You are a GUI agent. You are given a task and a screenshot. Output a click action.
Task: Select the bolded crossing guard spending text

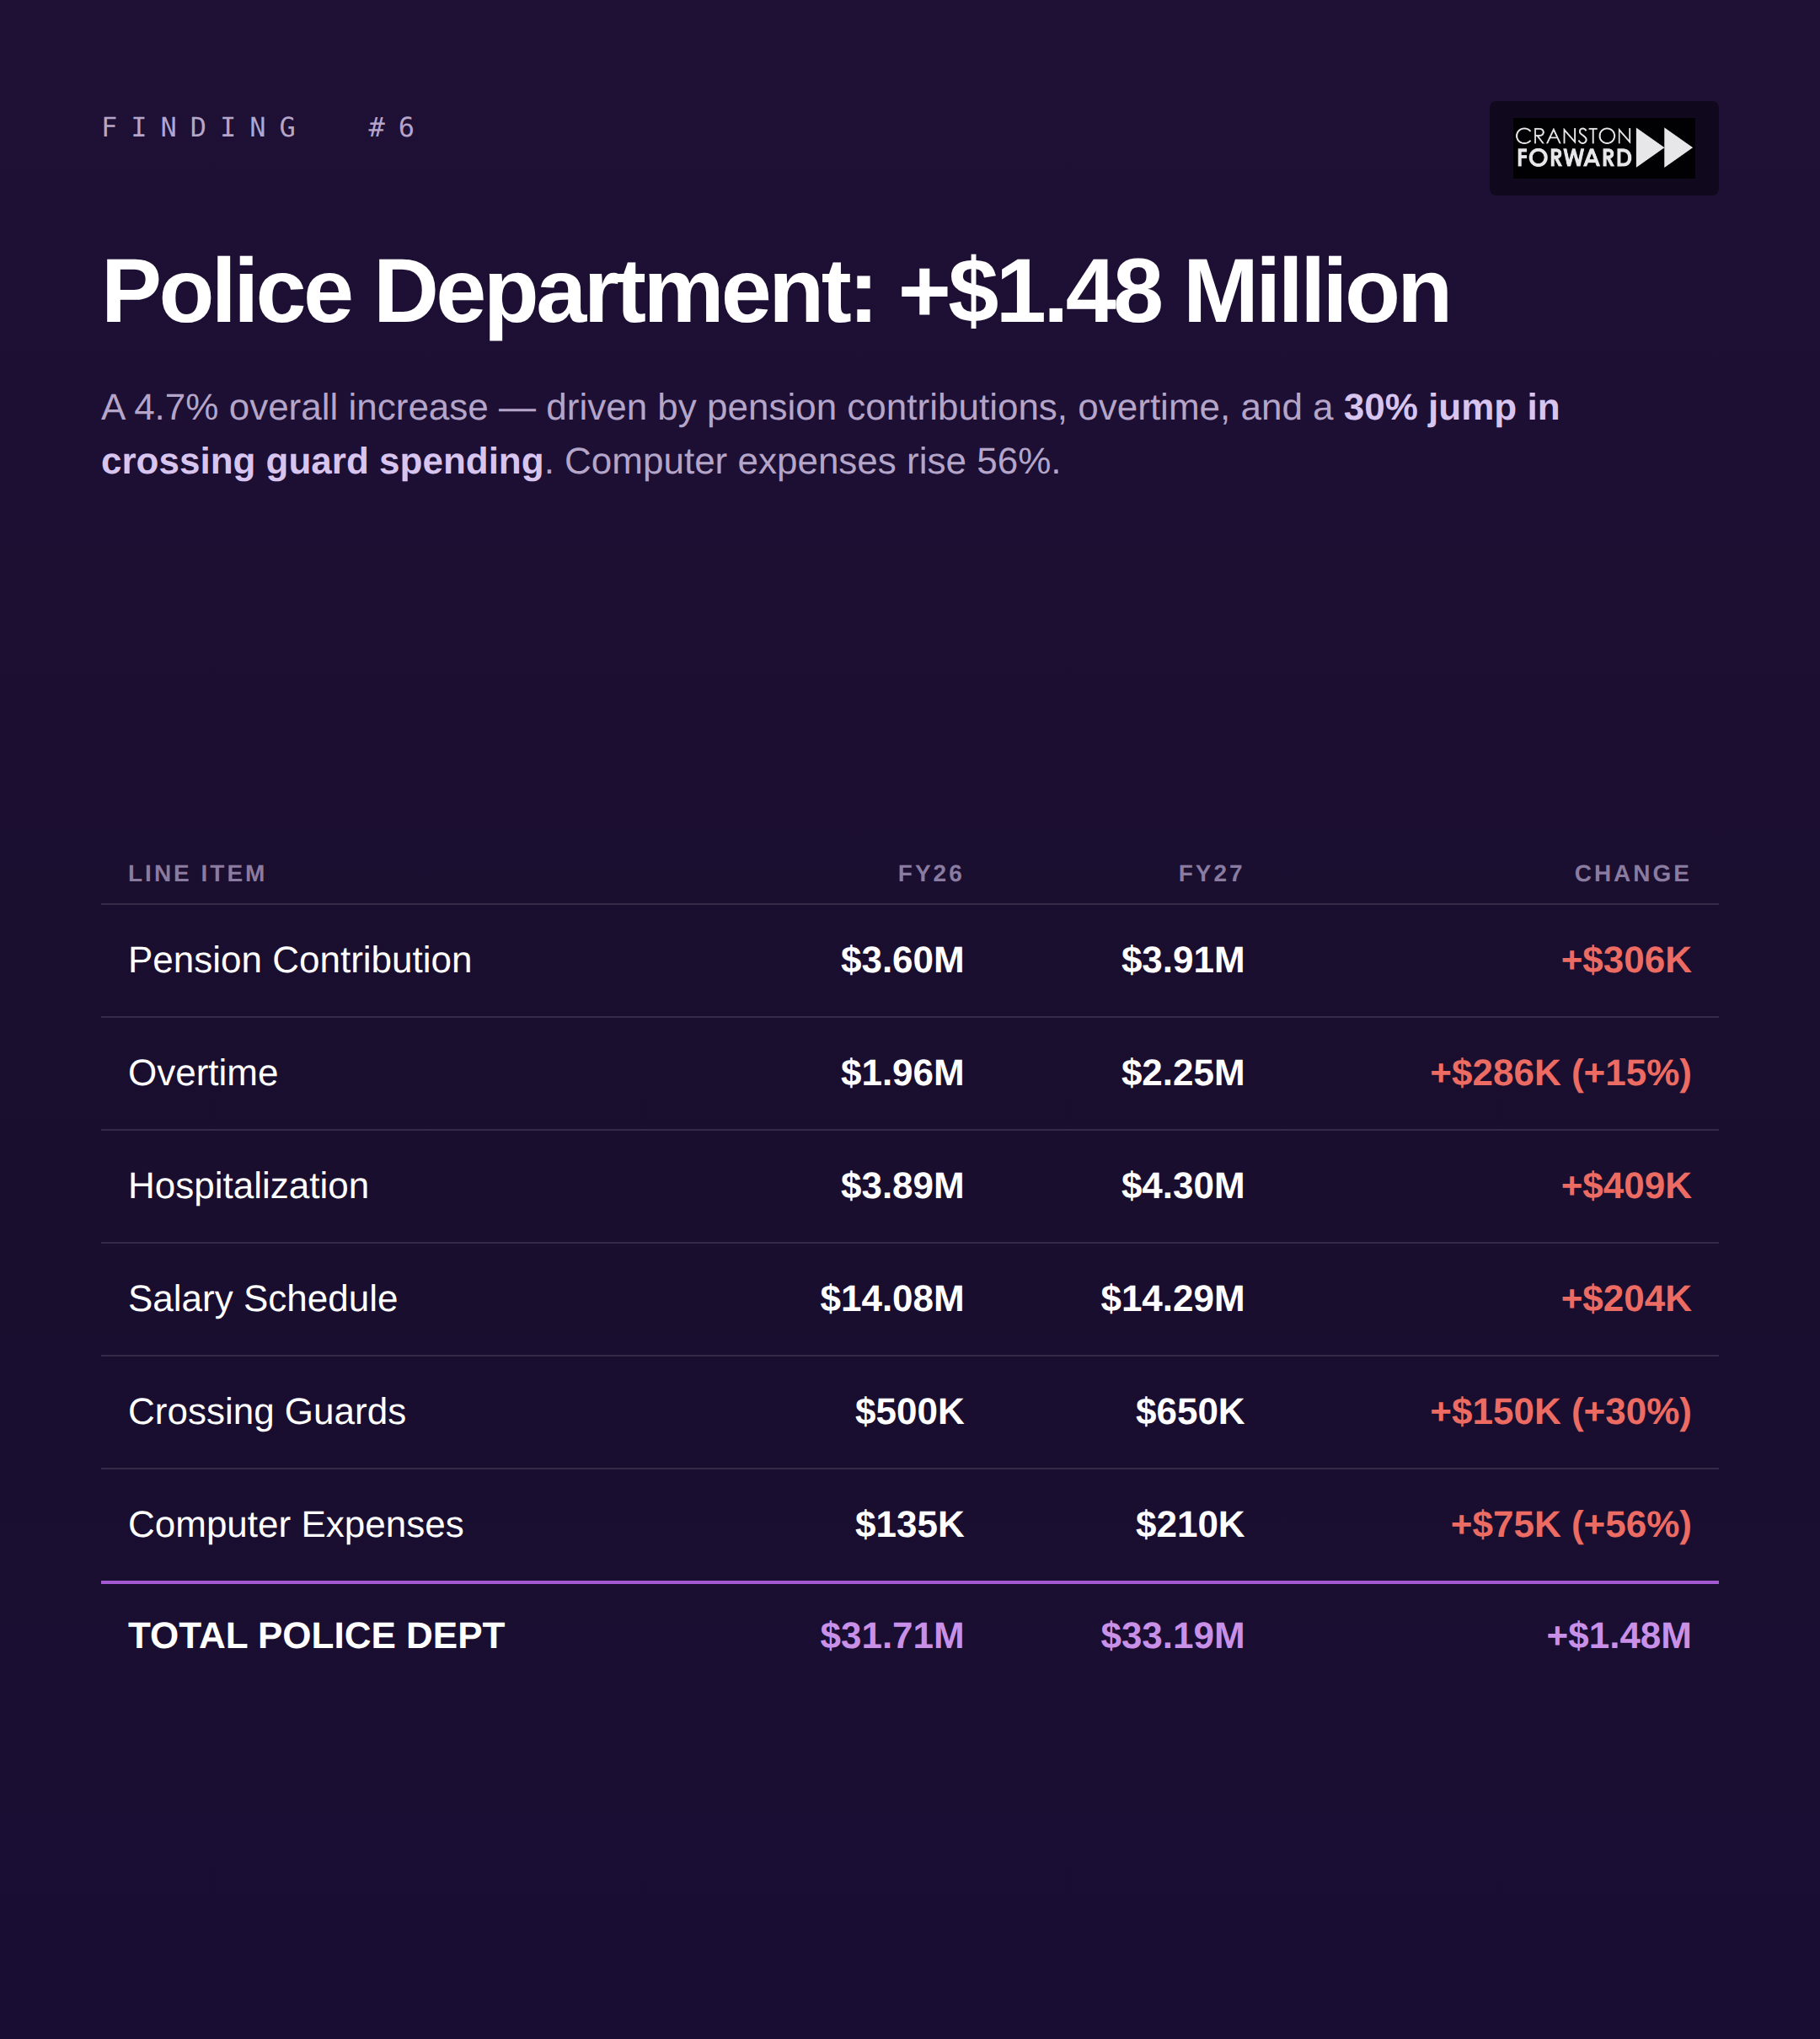pos(322,460)
